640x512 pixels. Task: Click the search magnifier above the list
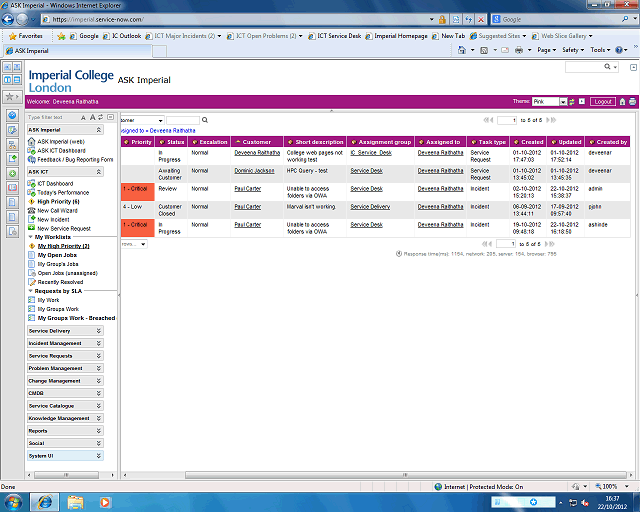[205, 120]
